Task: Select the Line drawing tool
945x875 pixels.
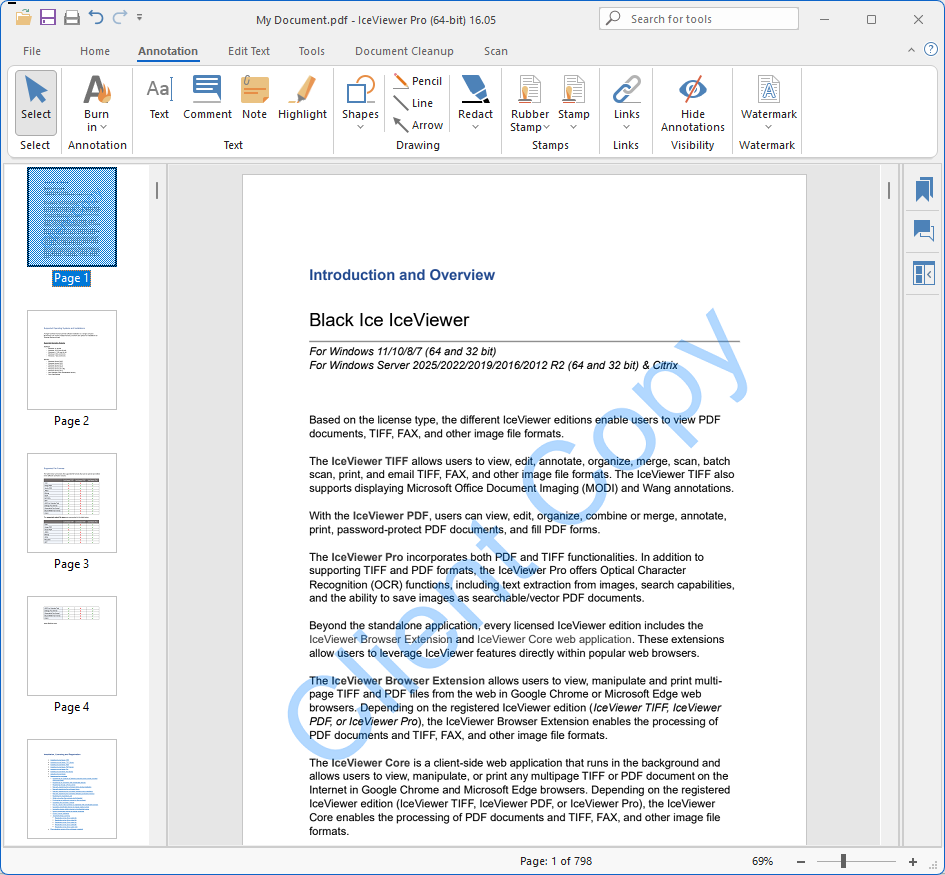Action: 413,103
